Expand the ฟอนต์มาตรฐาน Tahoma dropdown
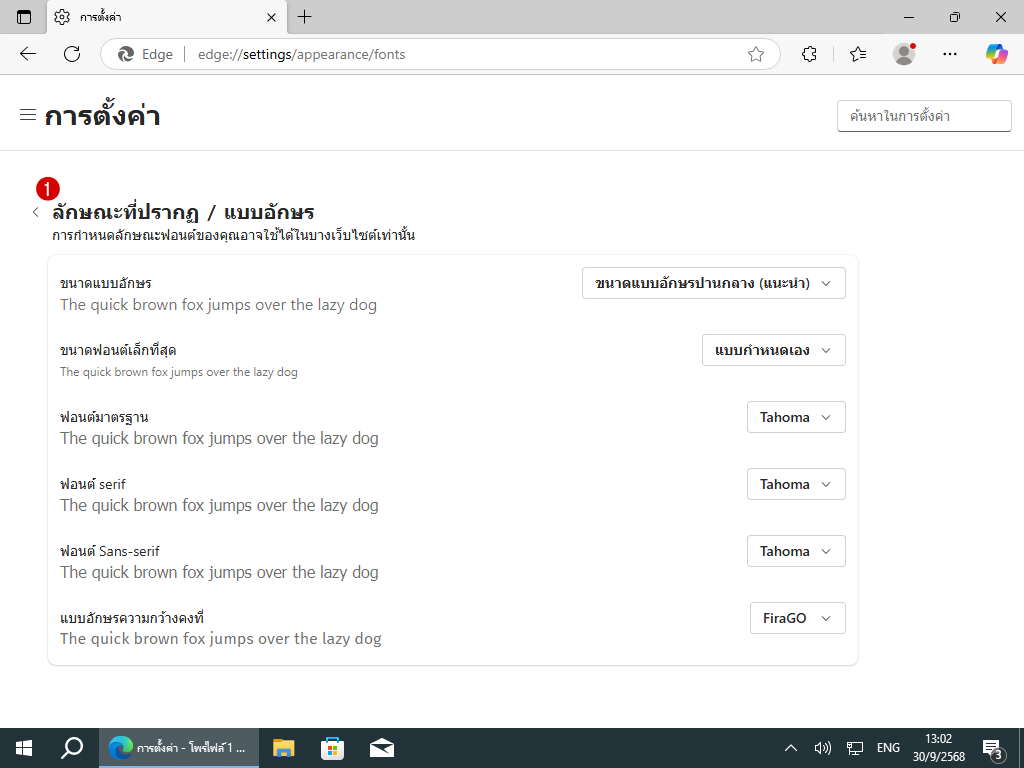This screenshot has width=1024, height=768. tap(795, 417)
